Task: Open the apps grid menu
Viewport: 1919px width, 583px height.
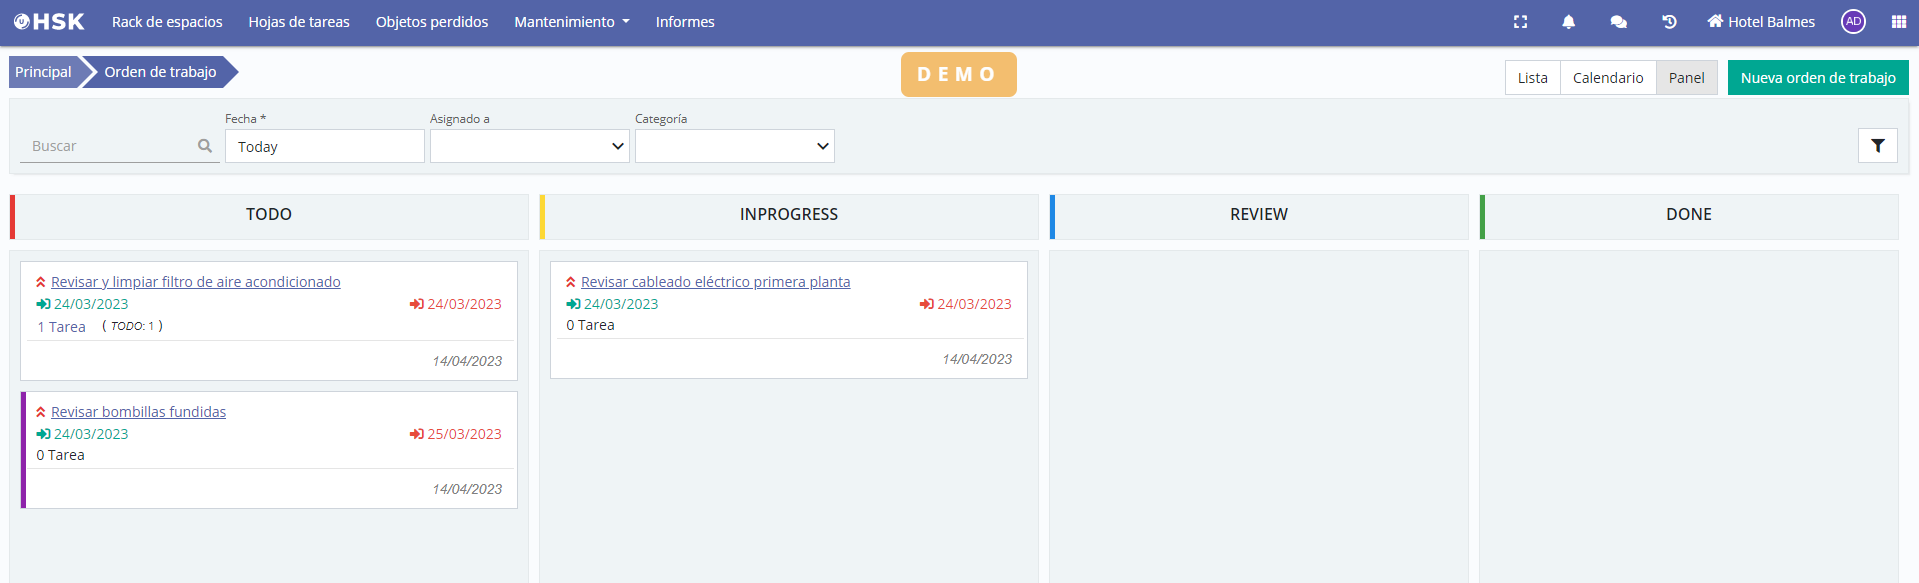Action: click(1898, 22)
